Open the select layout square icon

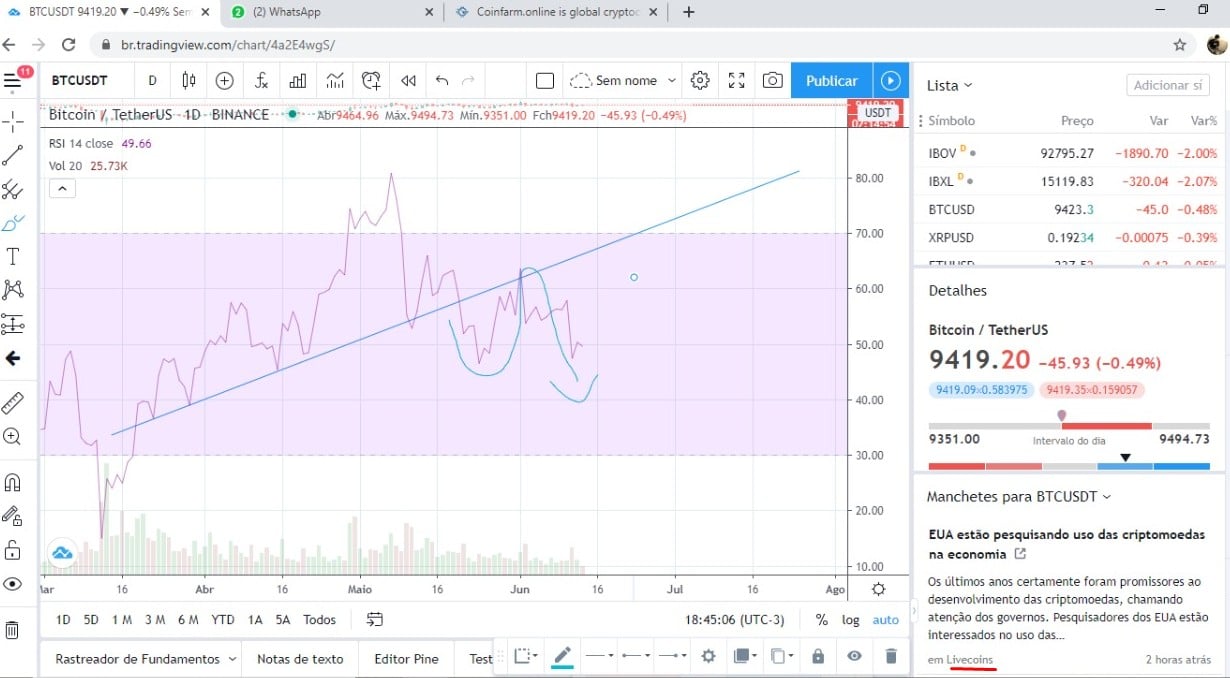click(x=545, y=81)
